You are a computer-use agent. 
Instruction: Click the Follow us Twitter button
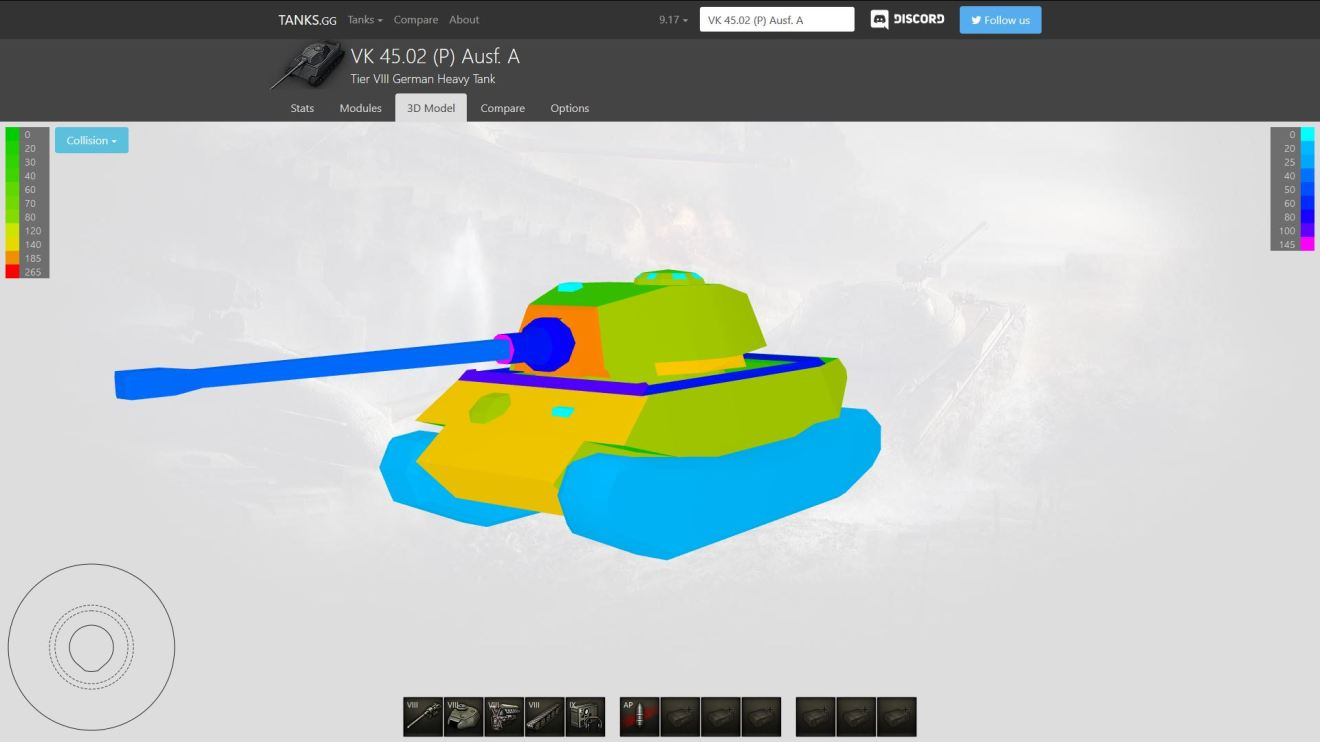click(x=1000, y=20)
